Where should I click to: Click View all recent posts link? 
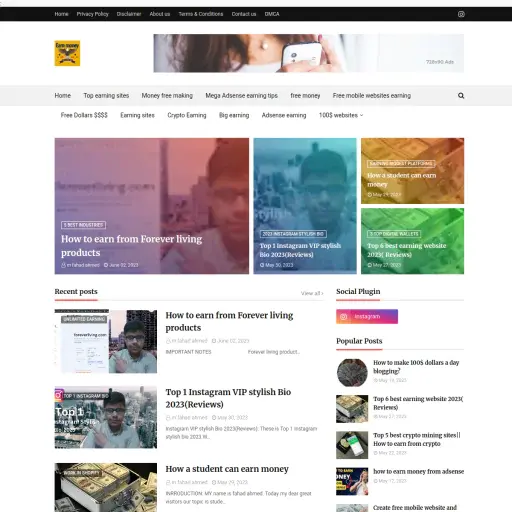312,293
